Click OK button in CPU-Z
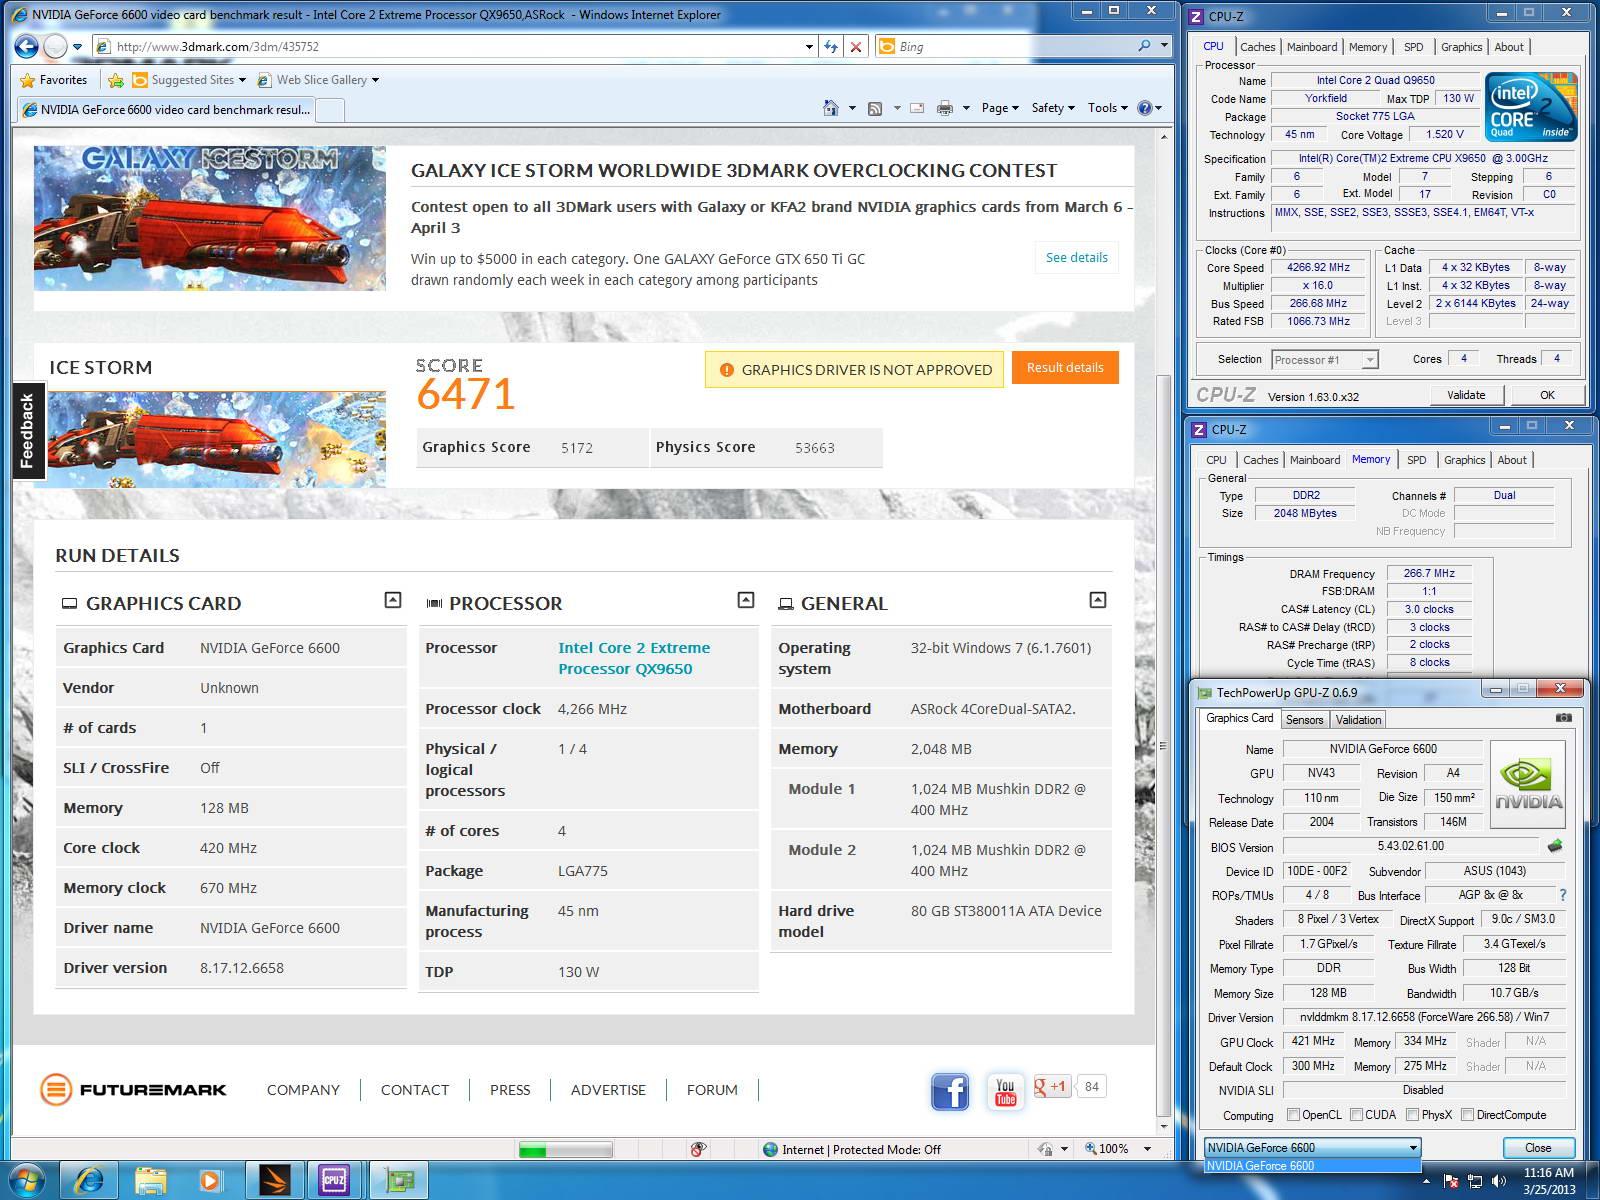 1547,395
